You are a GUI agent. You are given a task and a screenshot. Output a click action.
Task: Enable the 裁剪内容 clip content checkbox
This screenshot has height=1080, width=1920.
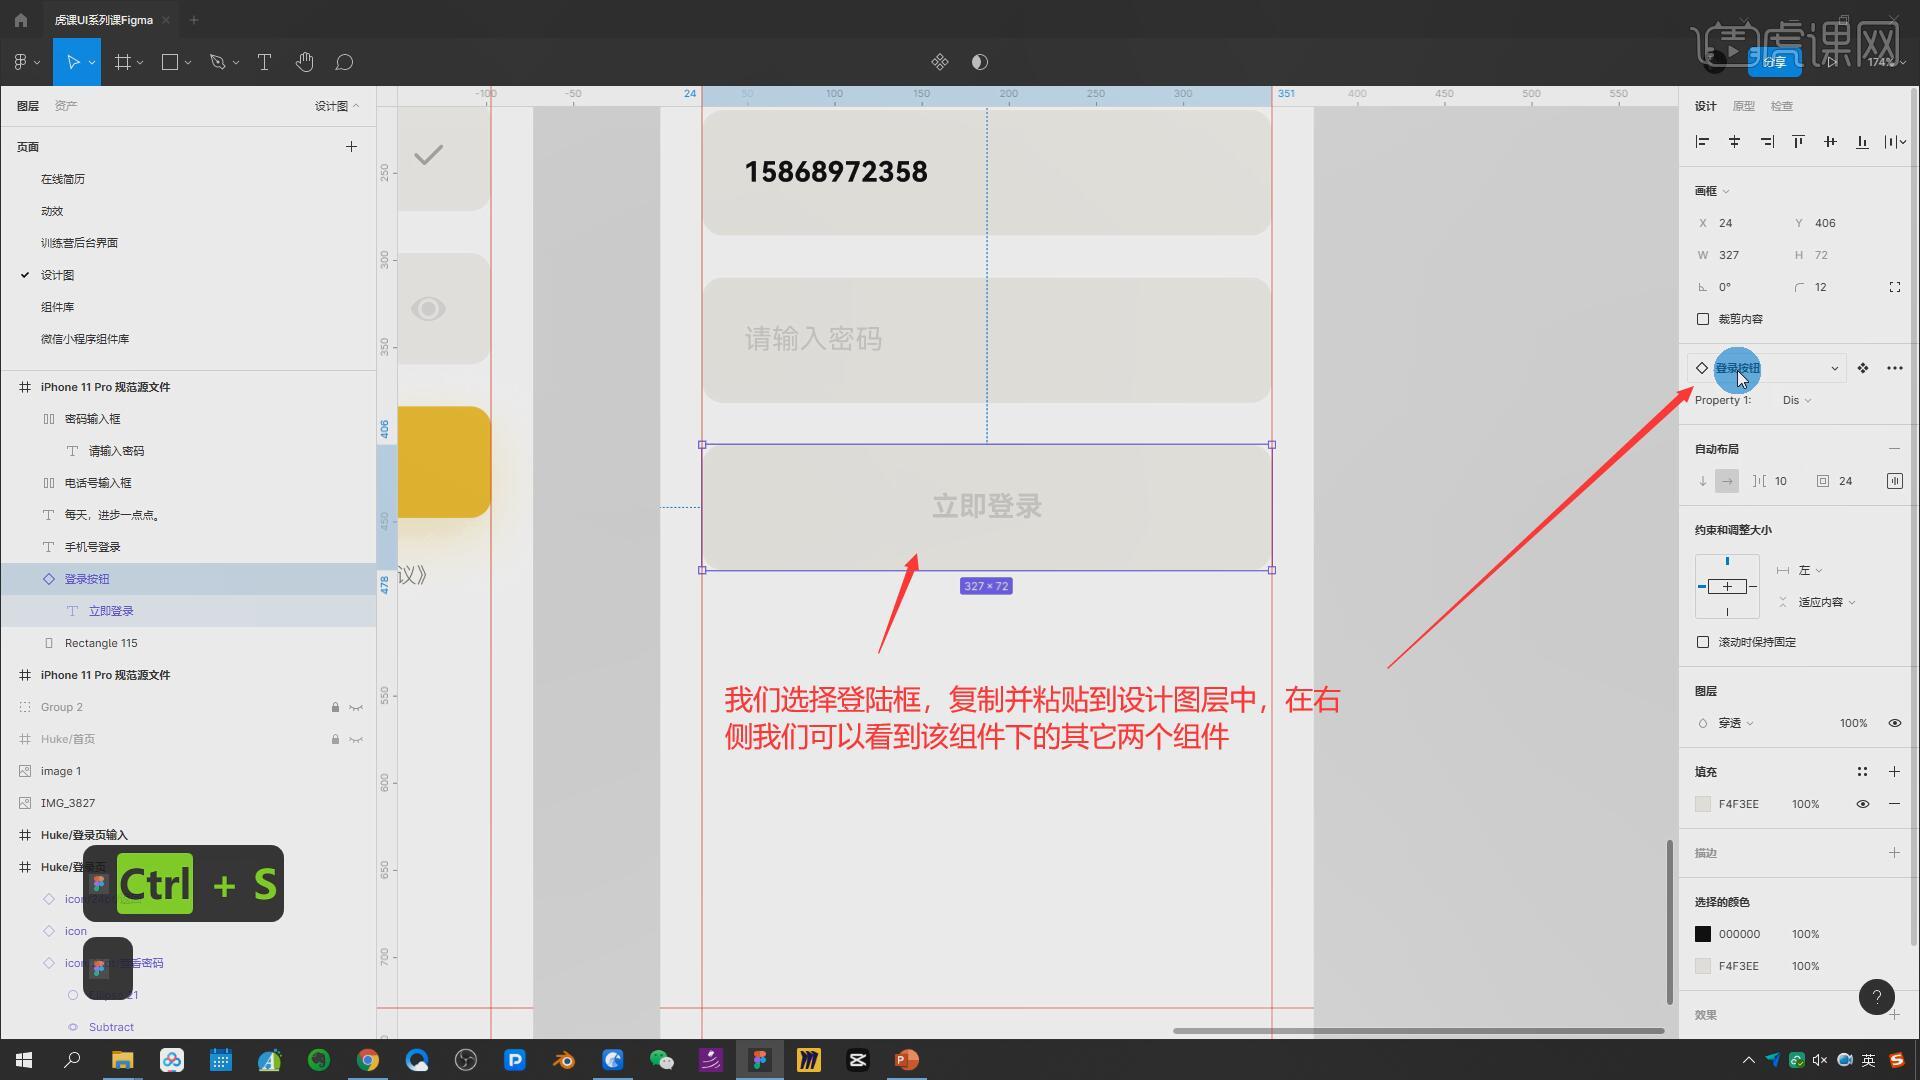1703,319
